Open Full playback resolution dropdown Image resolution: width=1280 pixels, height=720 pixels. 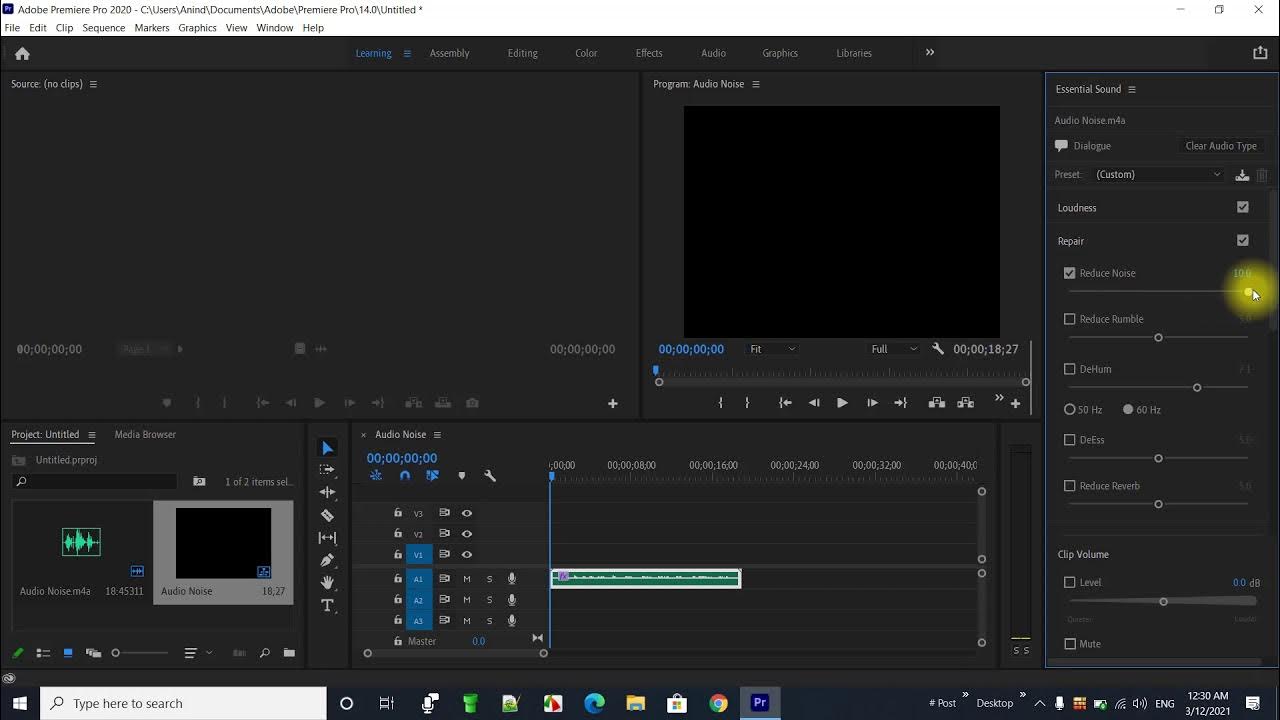(893, 349)
